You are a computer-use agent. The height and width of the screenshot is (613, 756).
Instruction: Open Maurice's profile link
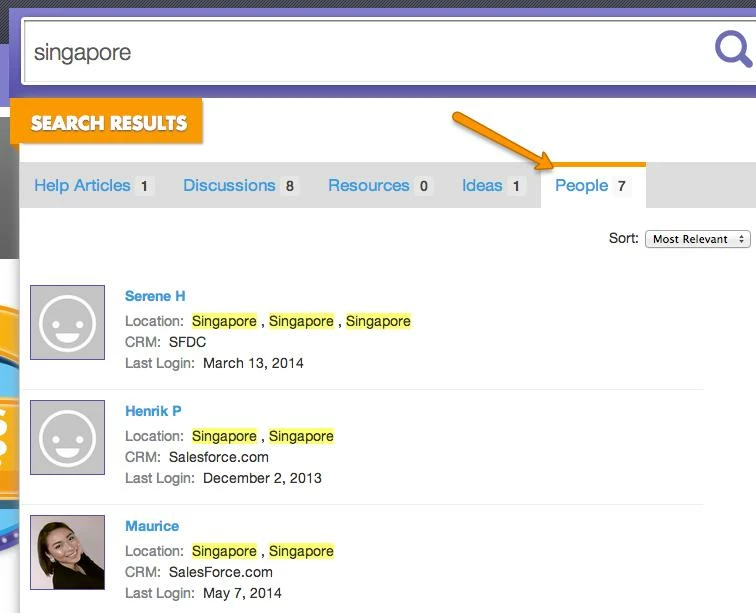click(152, 526)
